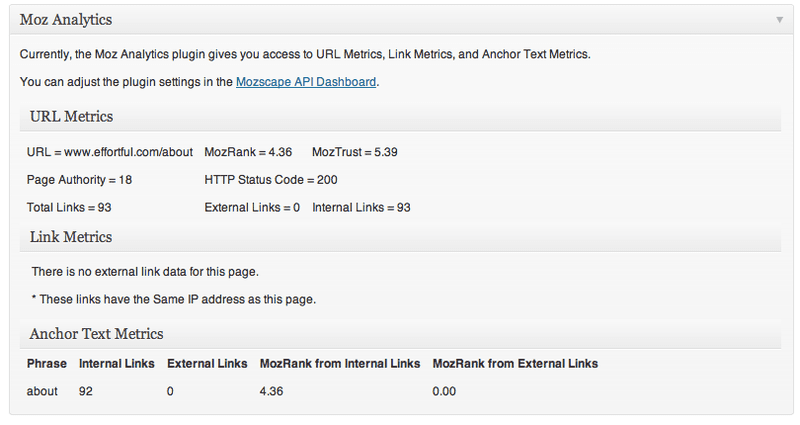Click the Total Links = 93 metric
Image resolution: width=800 pixels, height=425 pixels.
pos(68,208)
